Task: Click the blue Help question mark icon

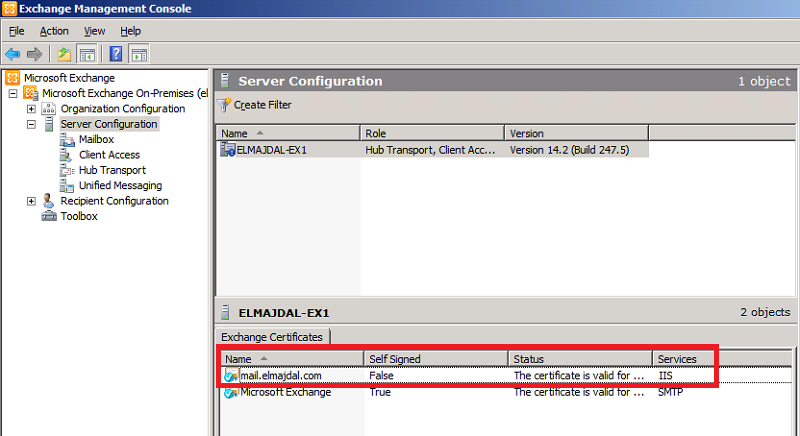Action: 116,54
